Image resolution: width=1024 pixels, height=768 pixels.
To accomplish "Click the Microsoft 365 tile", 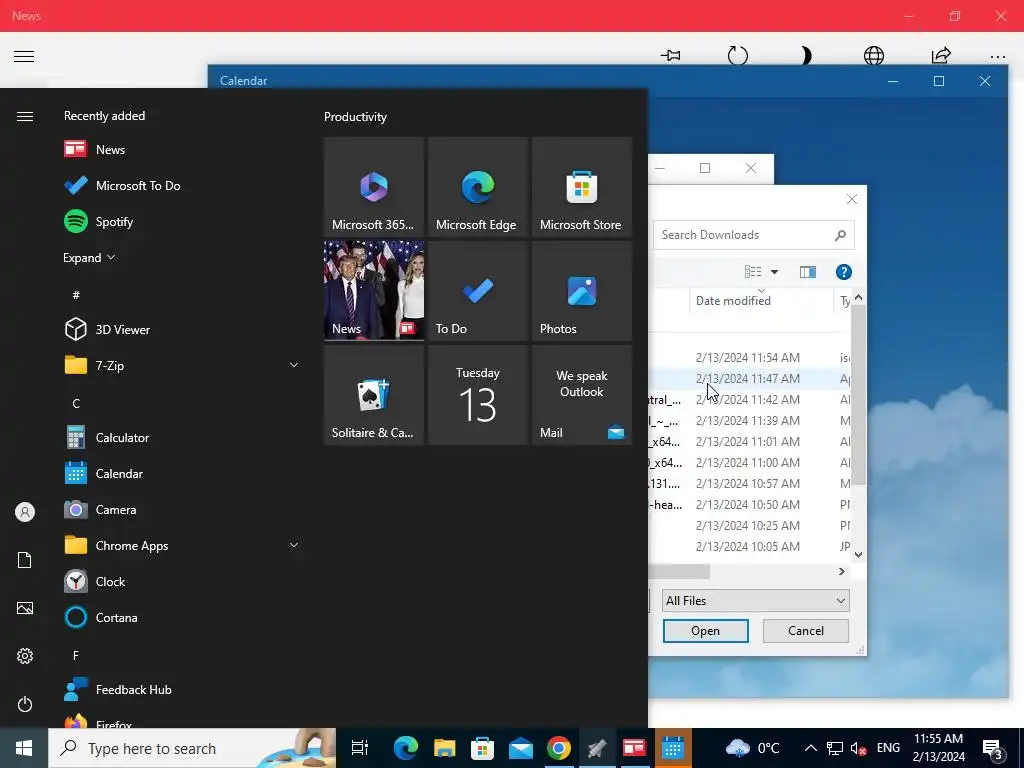I will (374, 187).
